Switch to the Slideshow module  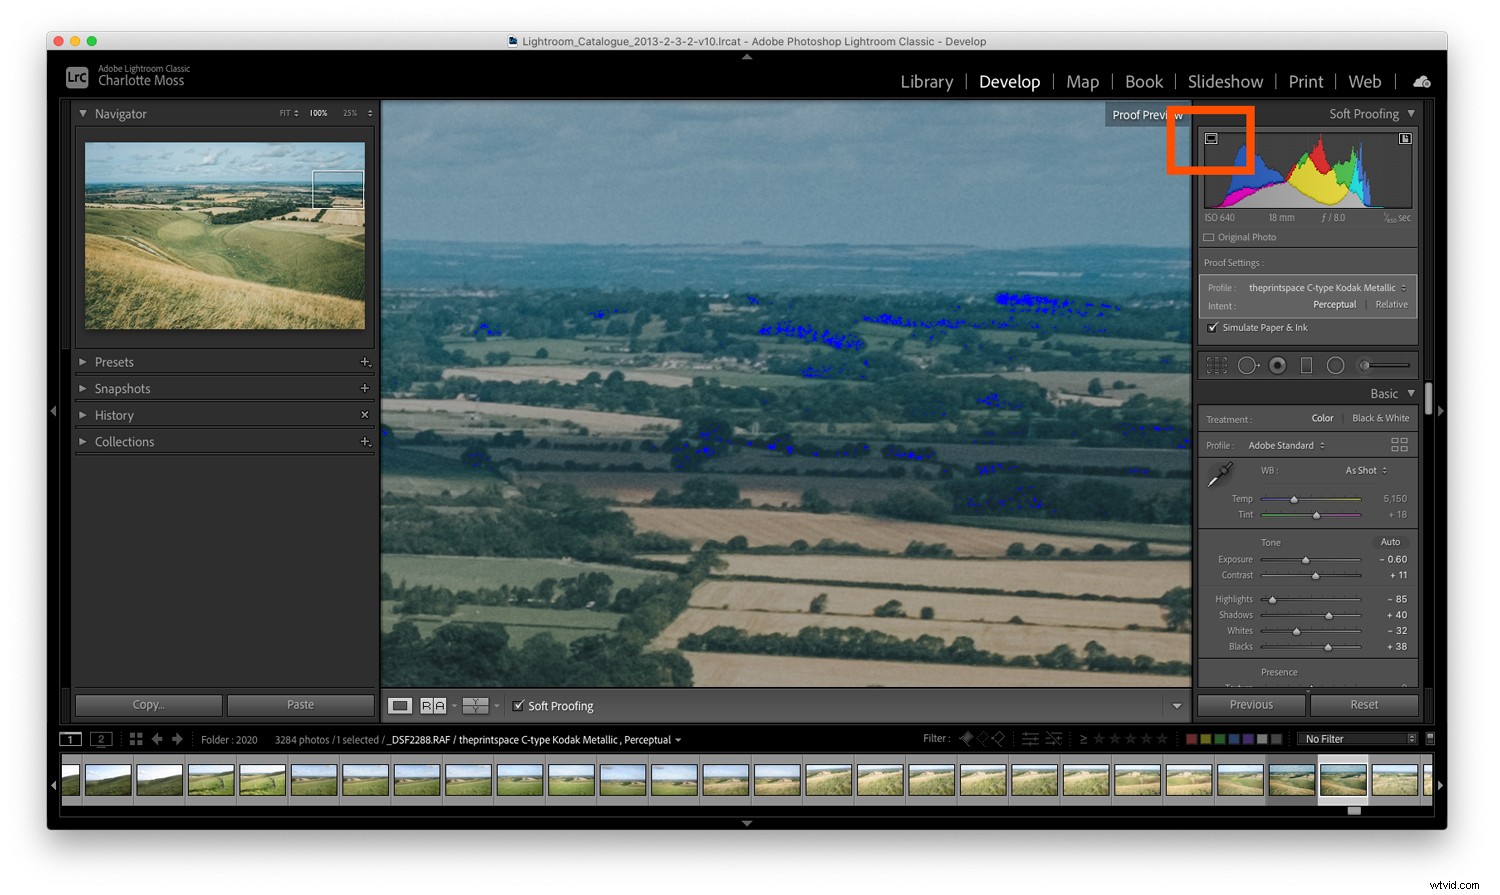pos(1225,81)
